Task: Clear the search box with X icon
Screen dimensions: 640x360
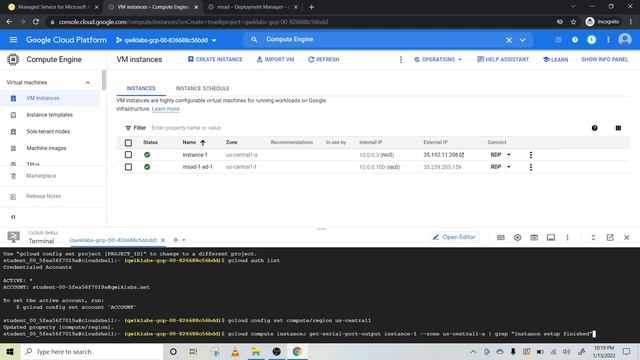Action: 509,40
